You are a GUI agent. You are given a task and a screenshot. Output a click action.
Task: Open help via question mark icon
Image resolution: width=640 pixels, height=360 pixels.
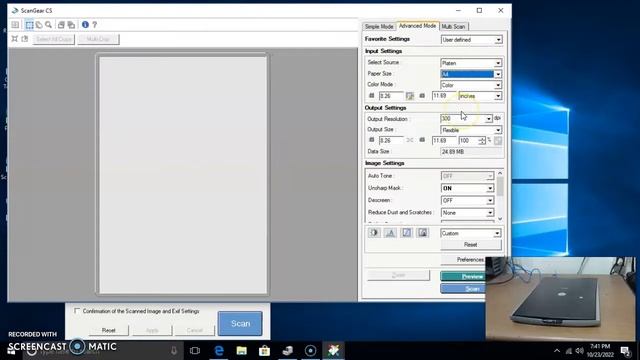95,25
